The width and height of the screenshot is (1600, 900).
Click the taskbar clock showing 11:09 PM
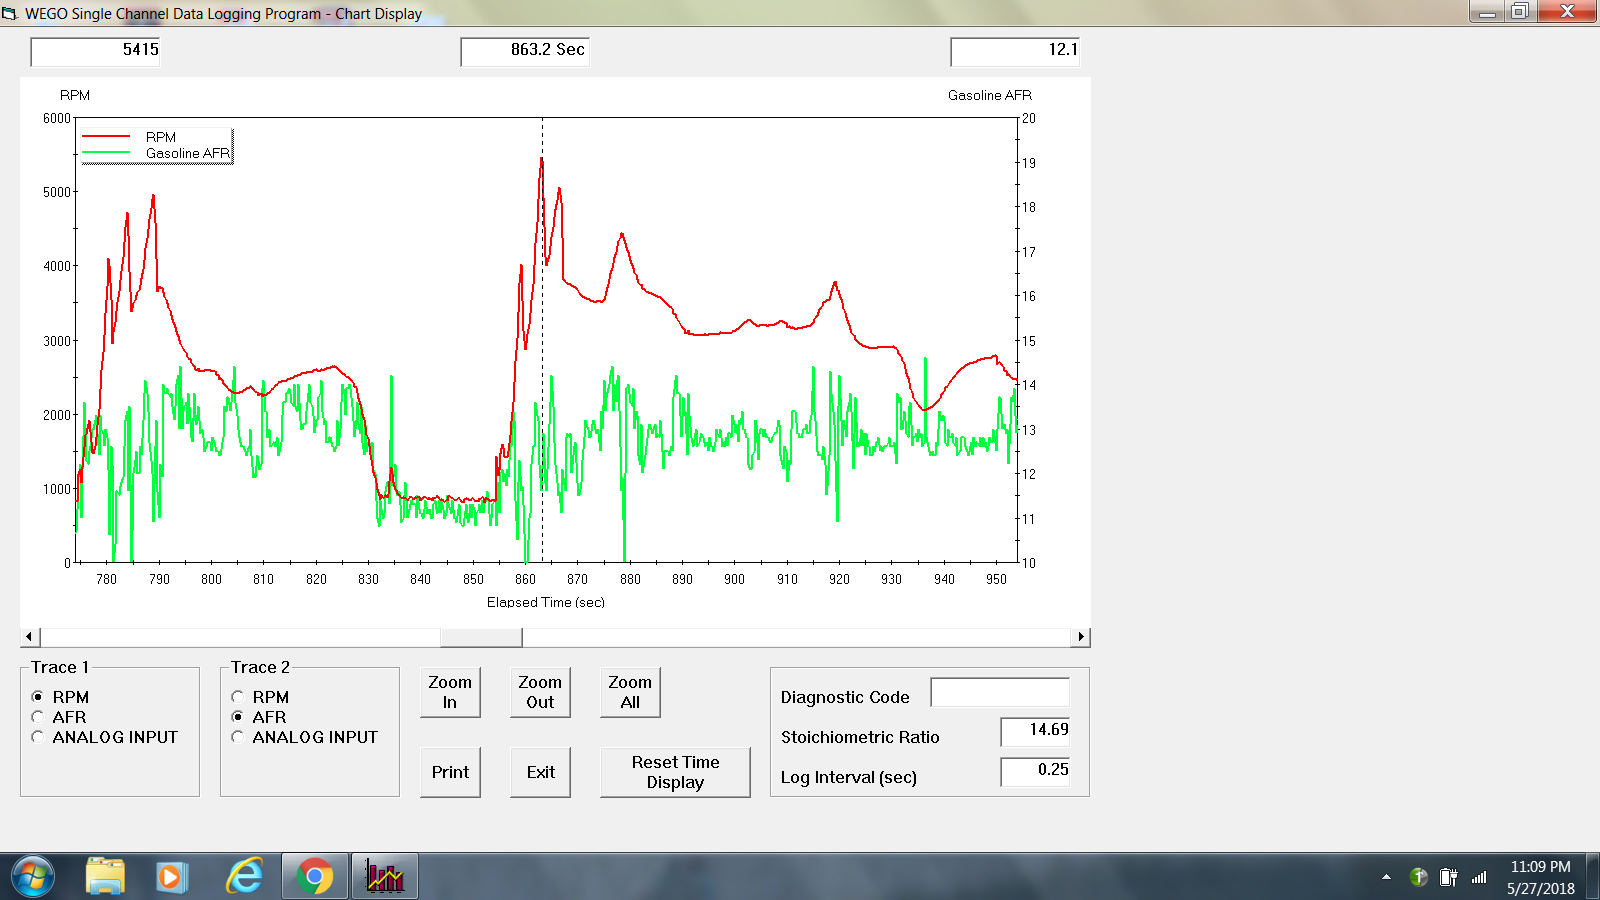coord(1540,877)
